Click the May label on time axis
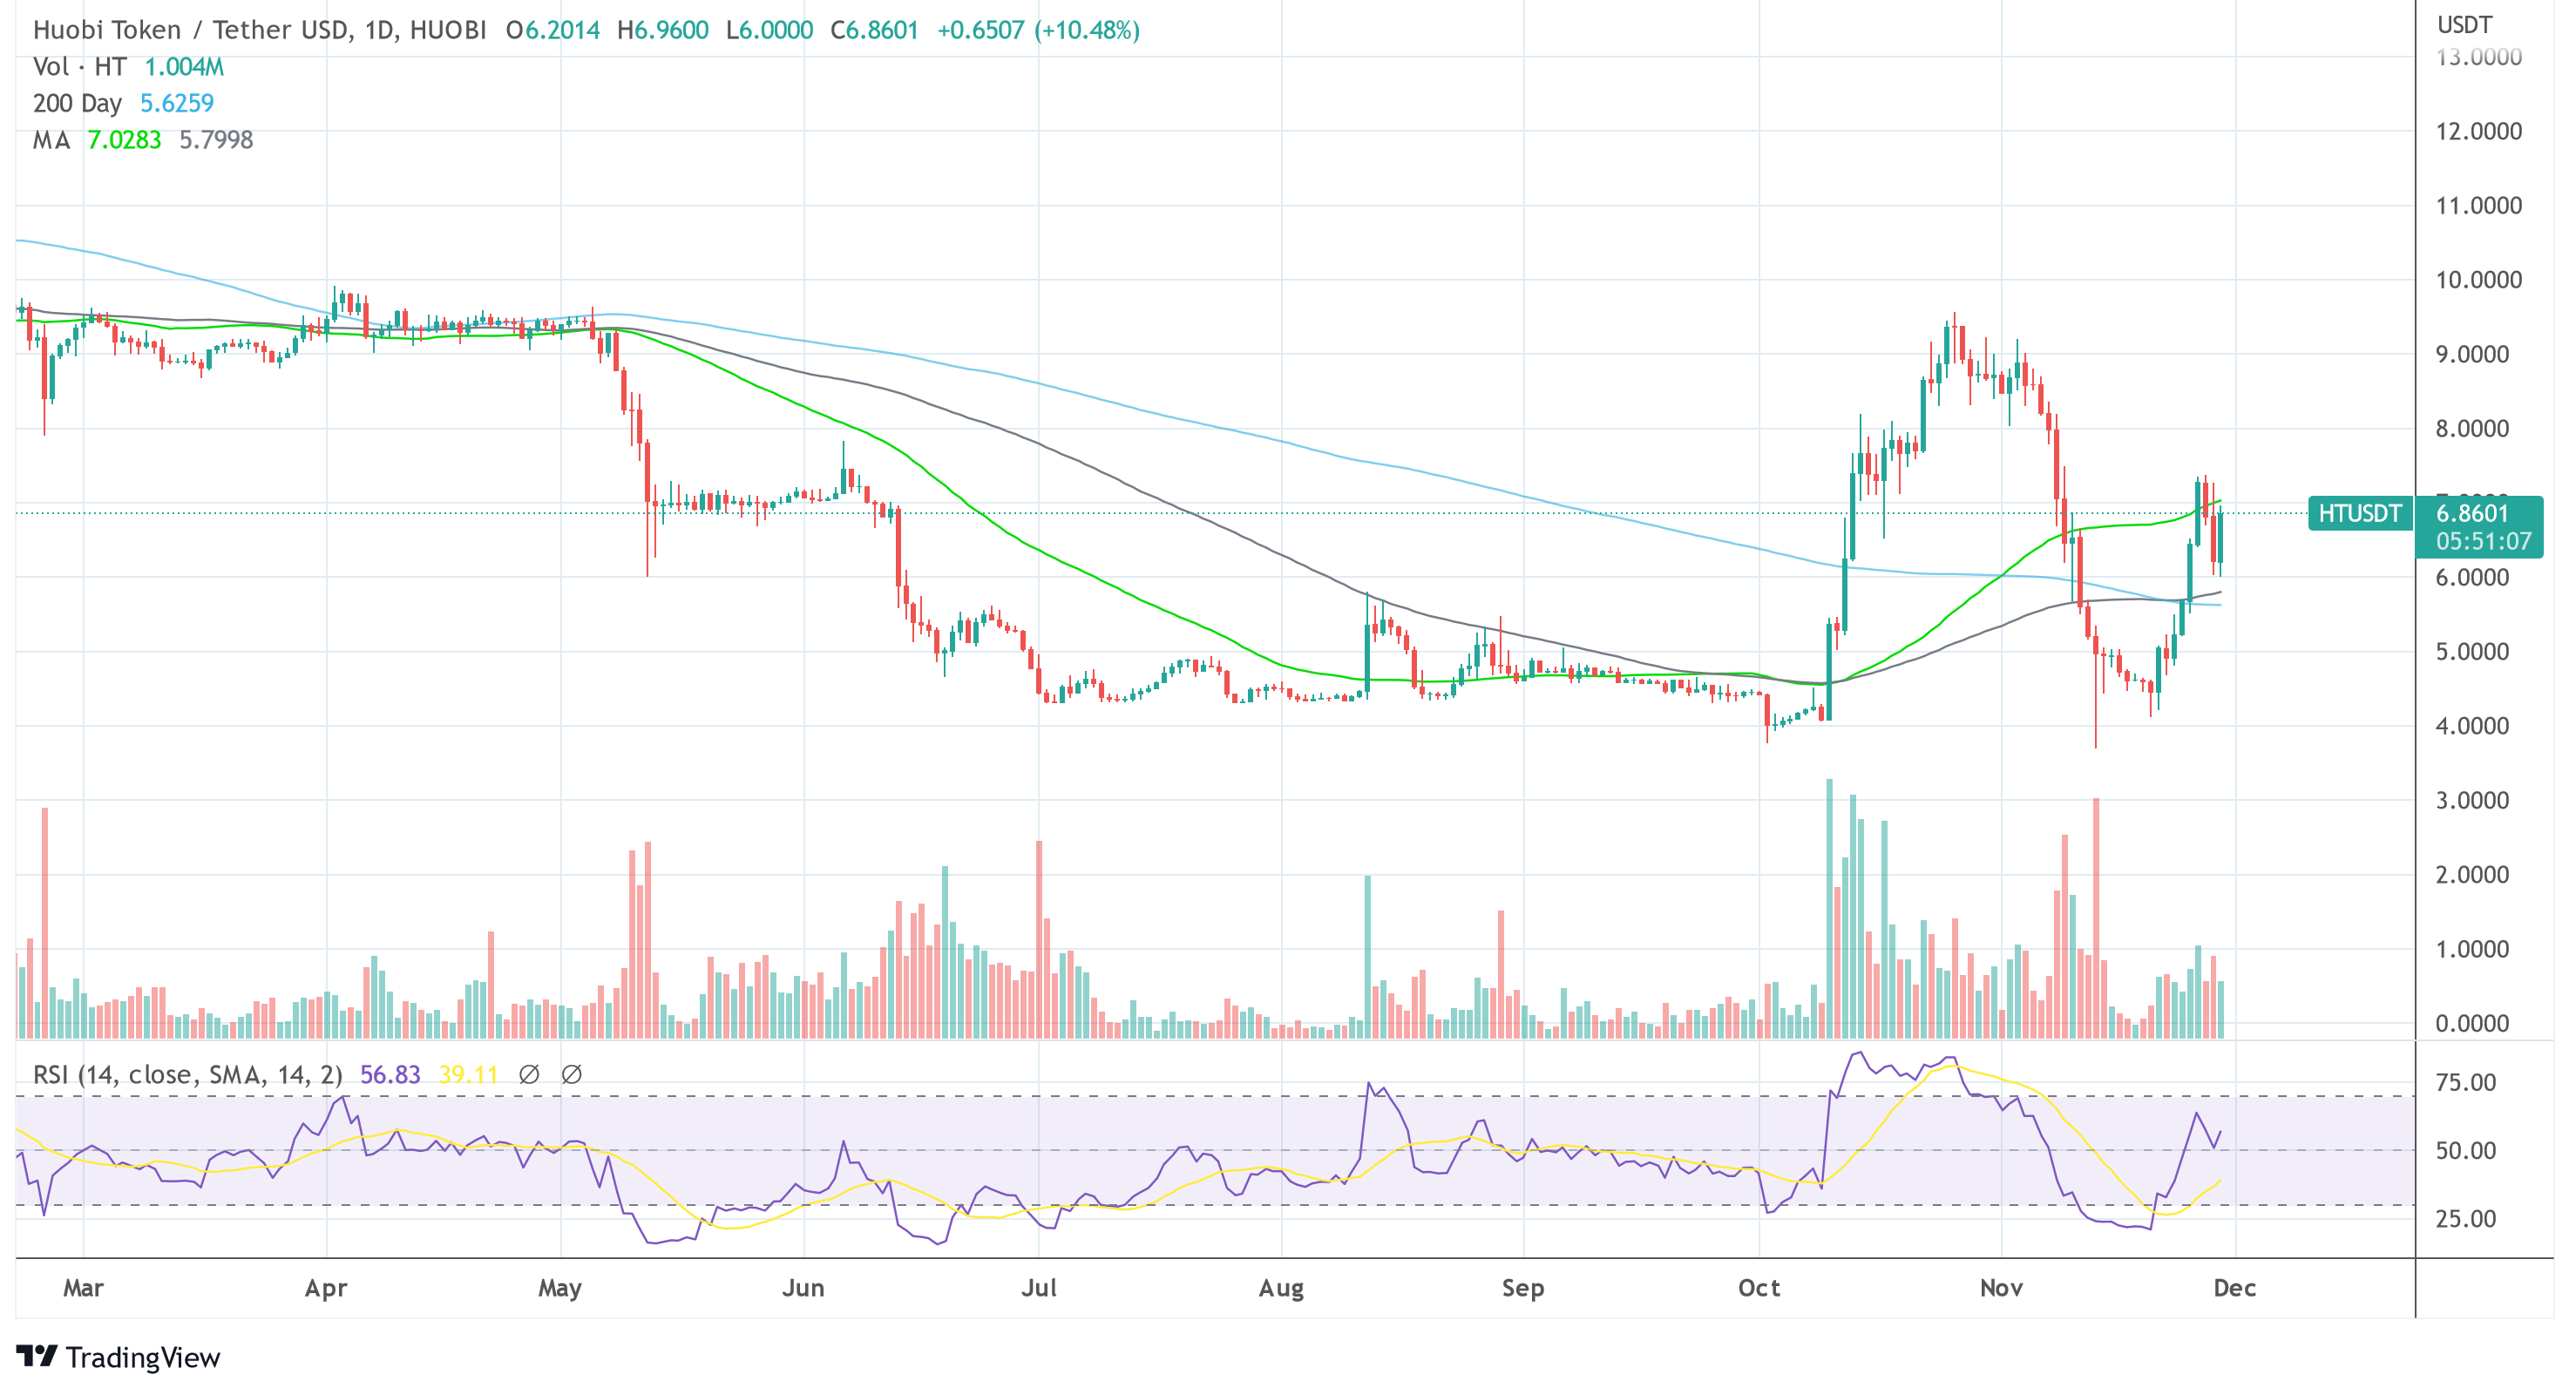The image size is (2576, 1395). 560,1288
